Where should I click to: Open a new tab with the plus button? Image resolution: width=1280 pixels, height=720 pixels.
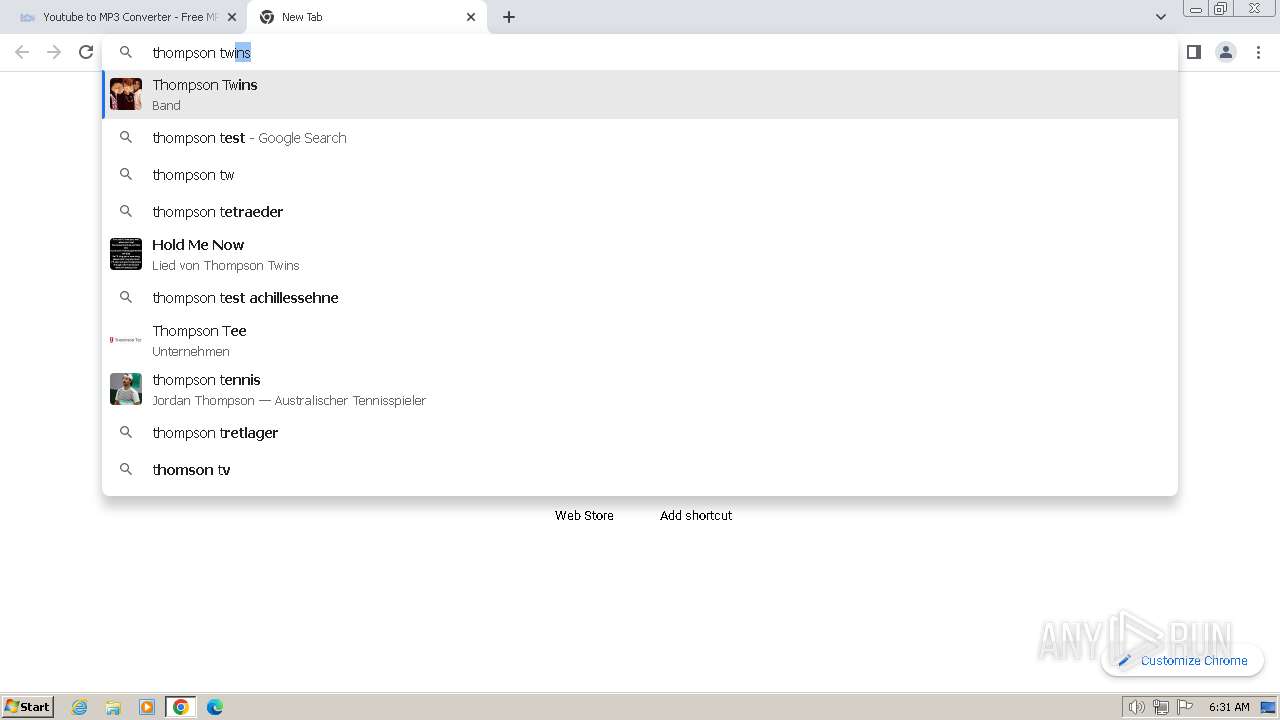[x=509, y=17]
